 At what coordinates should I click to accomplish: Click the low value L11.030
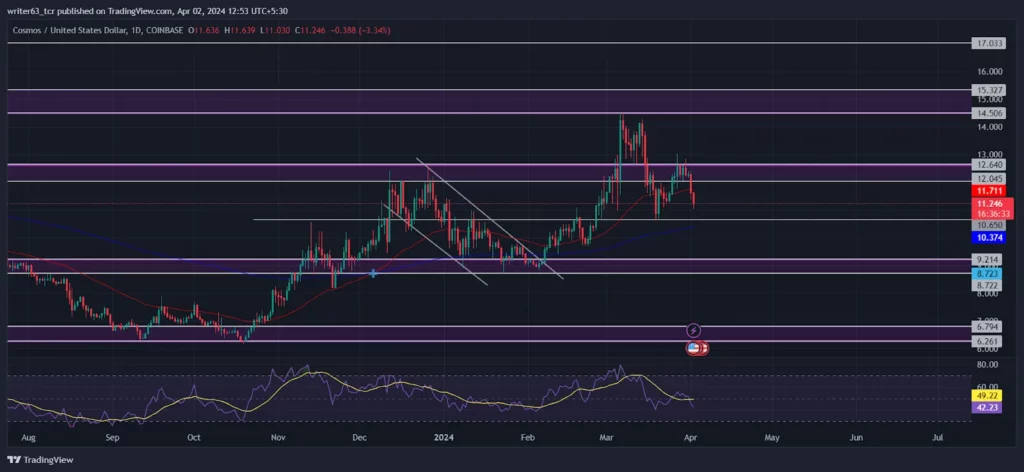click(276, 30)
